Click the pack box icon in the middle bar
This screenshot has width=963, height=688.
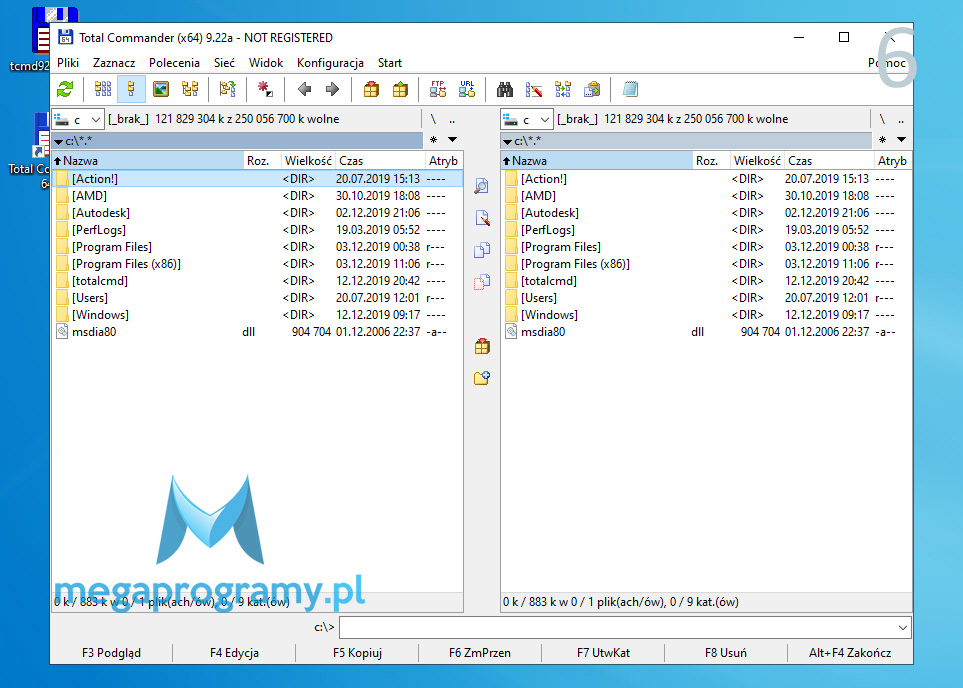482,346
